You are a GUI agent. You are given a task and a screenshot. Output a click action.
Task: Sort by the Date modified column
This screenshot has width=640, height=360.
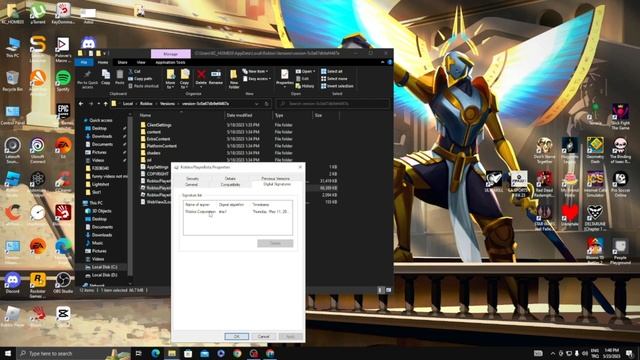[x=240, y=116]
